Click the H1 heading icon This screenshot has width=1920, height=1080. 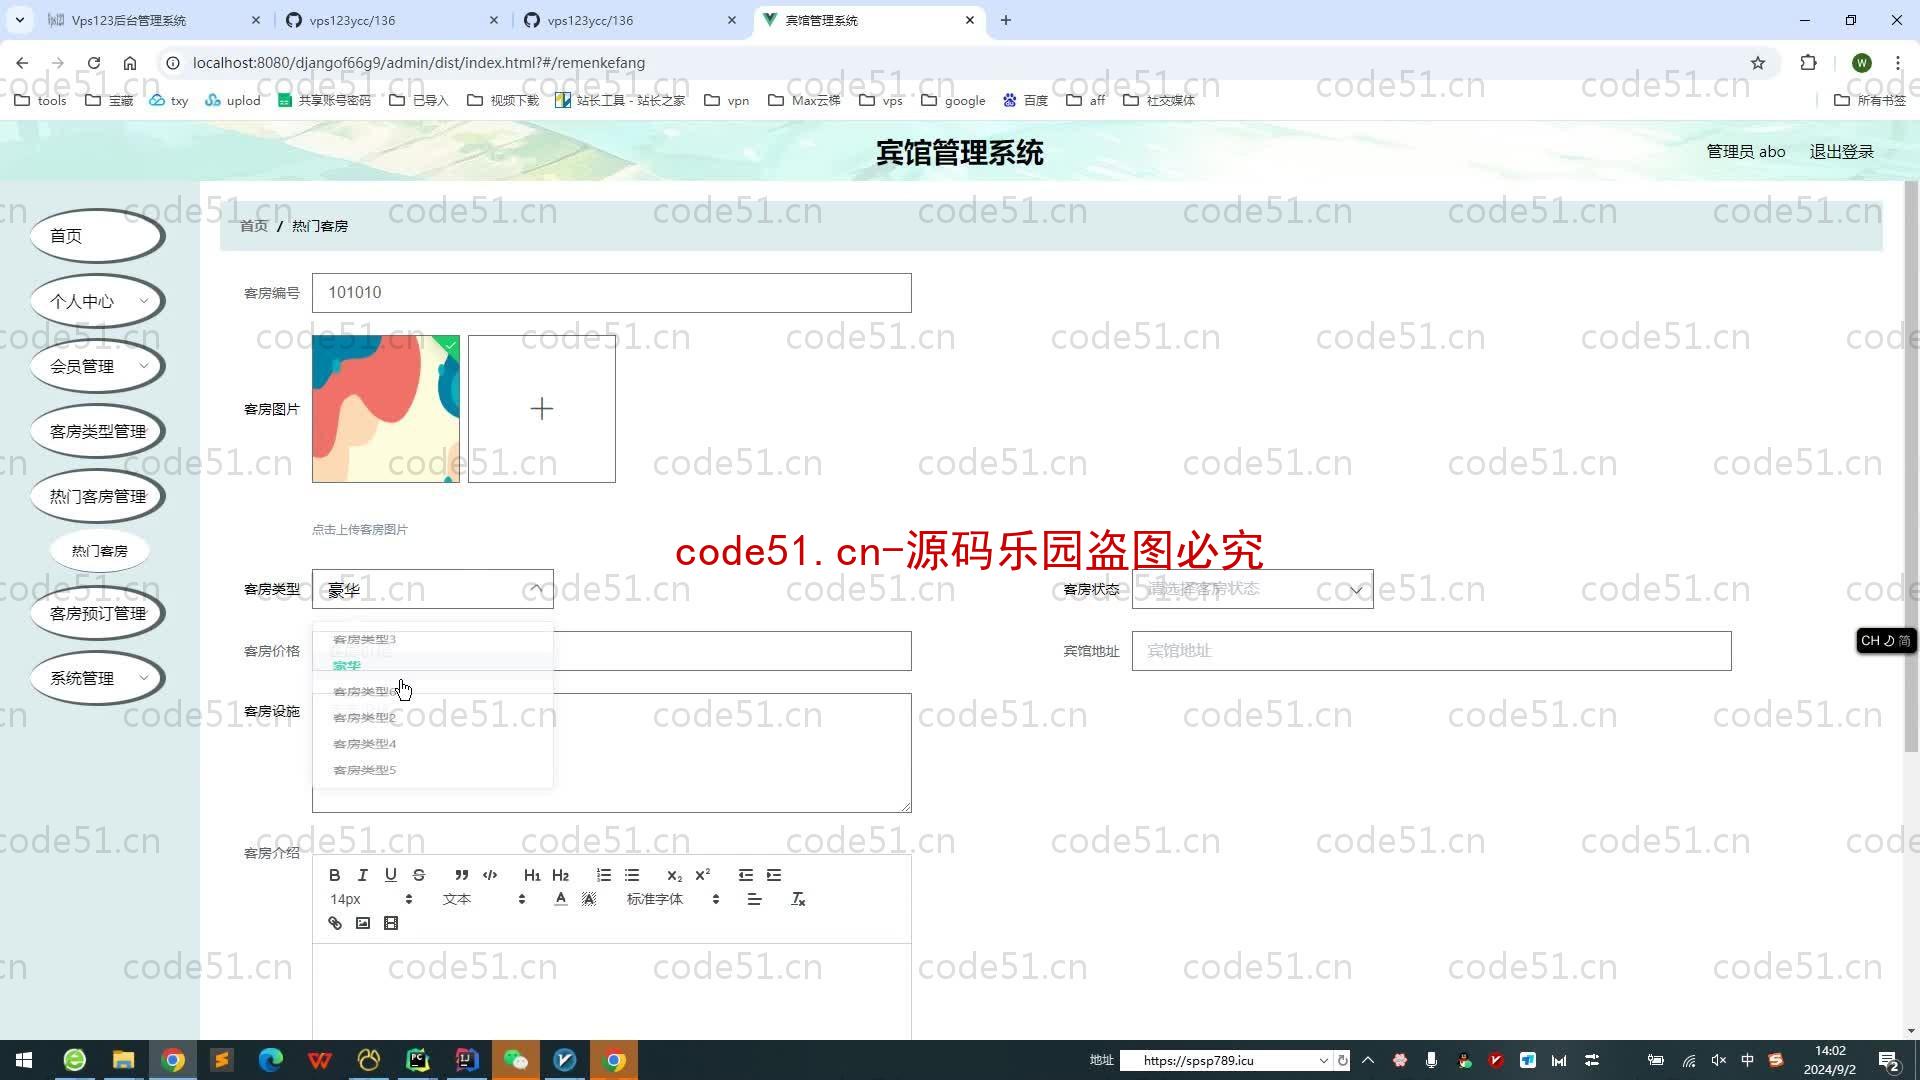[x=533, y=874]
